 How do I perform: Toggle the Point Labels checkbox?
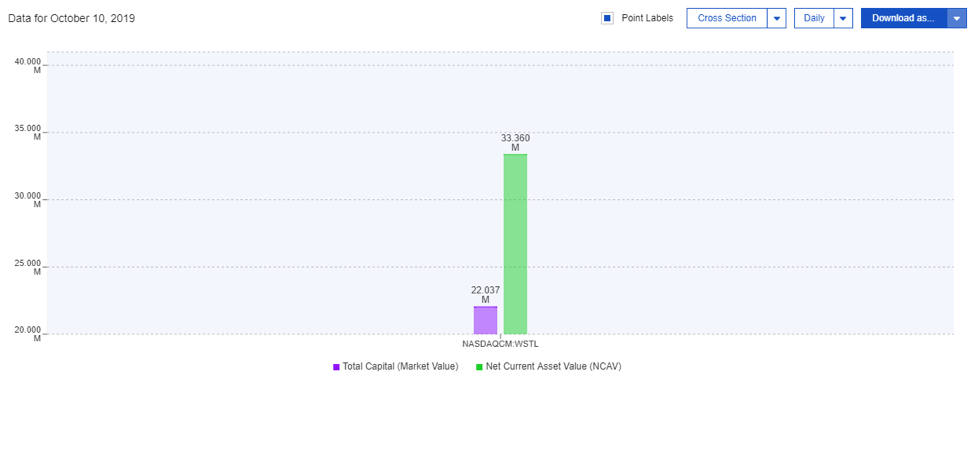click(x=607, y=18)
